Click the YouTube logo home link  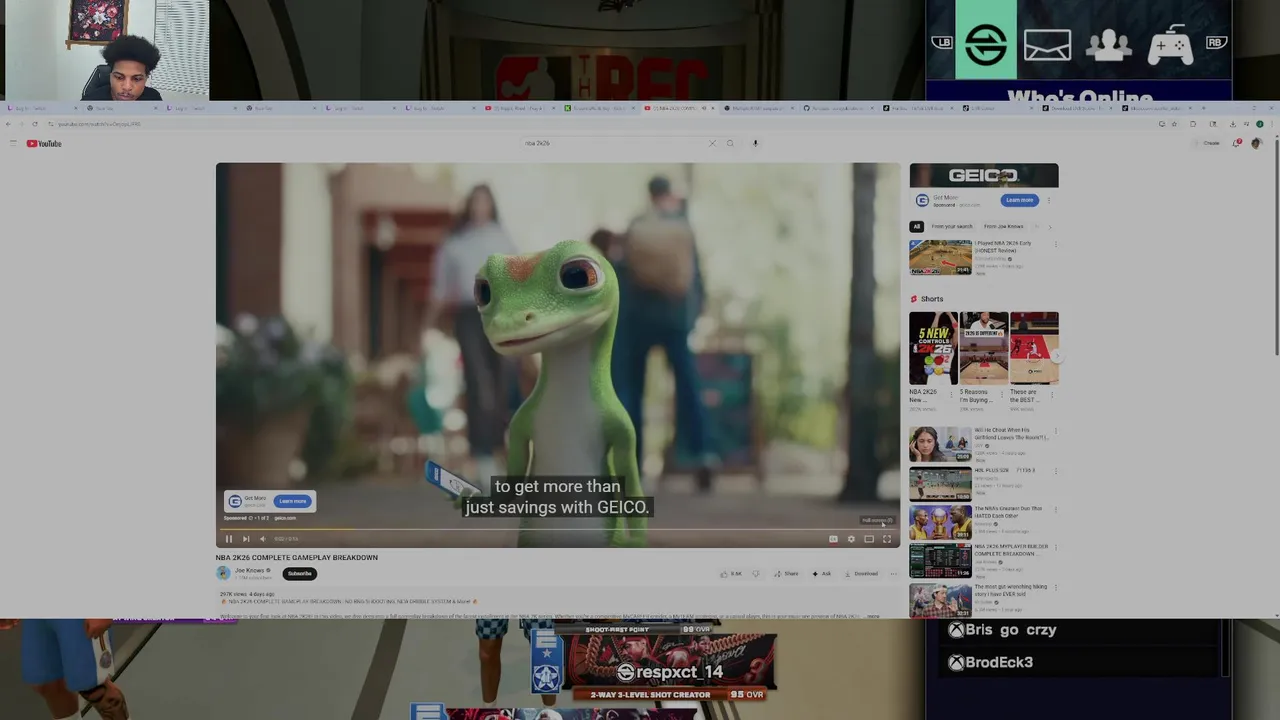coord(44,144)
